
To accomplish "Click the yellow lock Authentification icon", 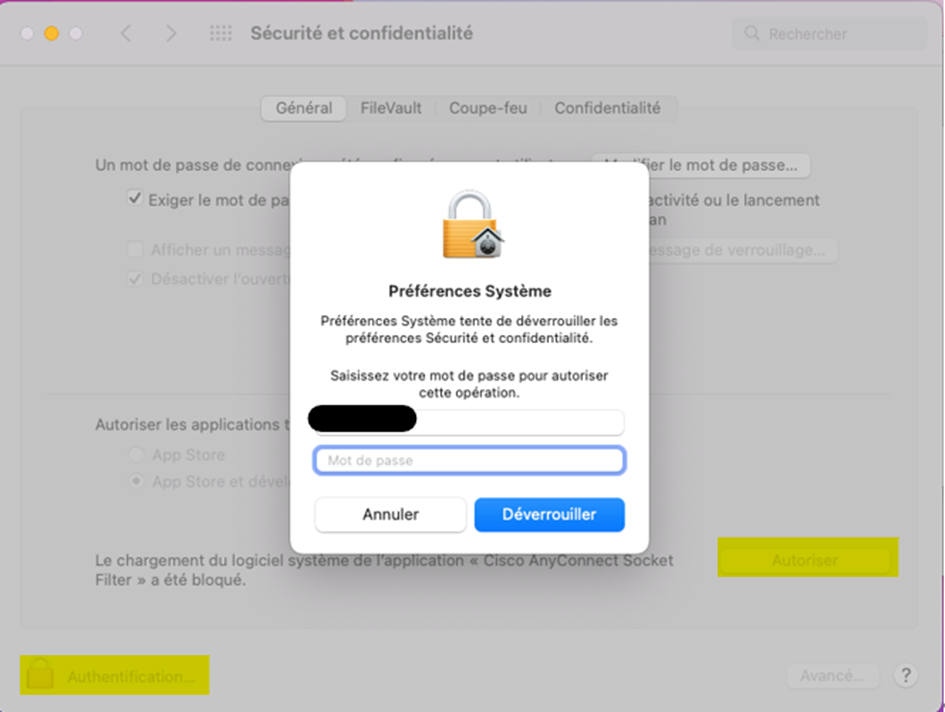I will (x=40, y=673).
